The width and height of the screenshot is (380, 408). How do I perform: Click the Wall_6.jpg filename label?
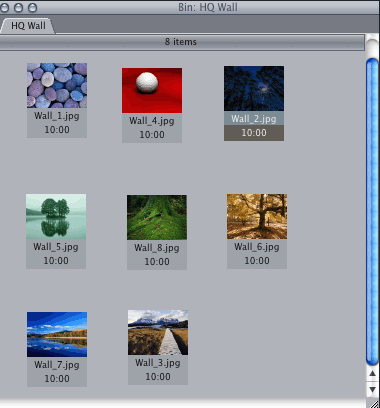click(257, 247)
